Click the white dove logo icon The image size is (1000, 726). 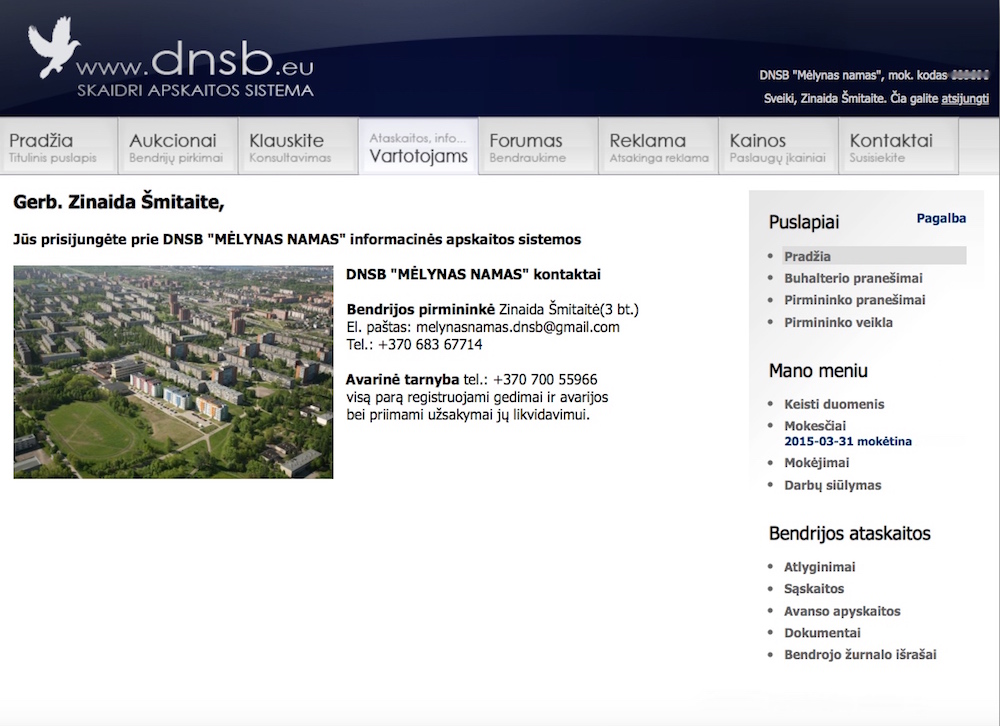pos(53,48)
